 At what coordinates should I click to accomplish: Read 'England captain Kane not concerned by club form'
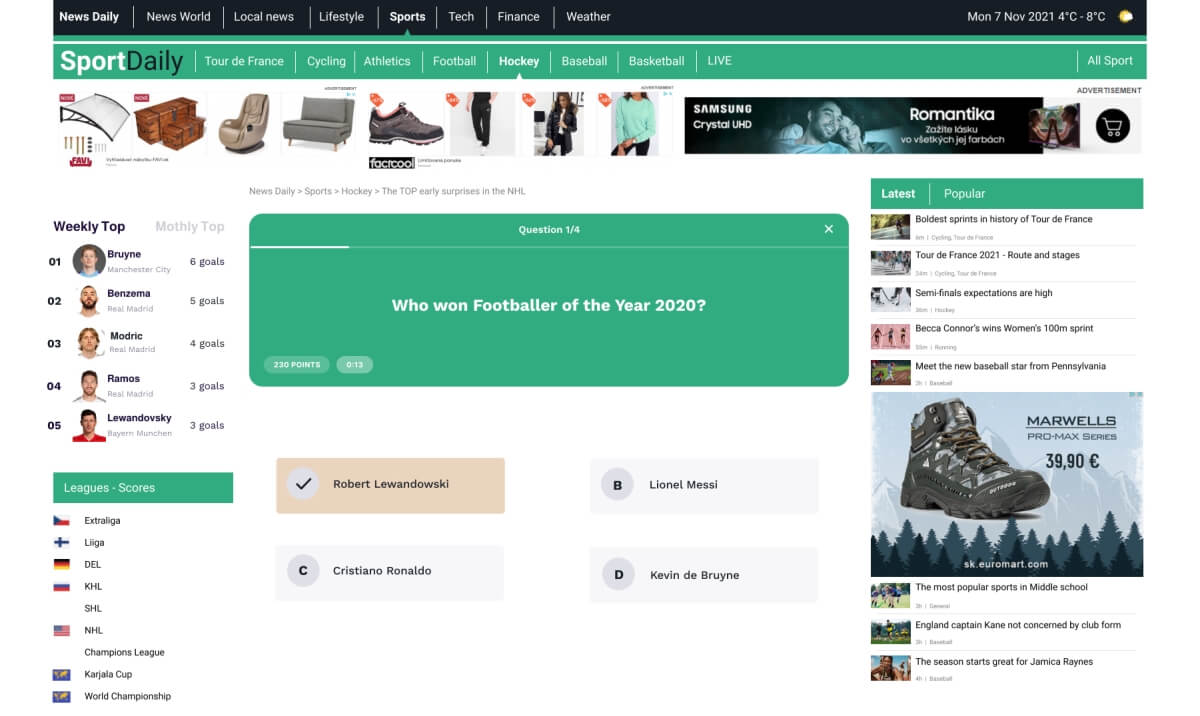[1018, 625]
